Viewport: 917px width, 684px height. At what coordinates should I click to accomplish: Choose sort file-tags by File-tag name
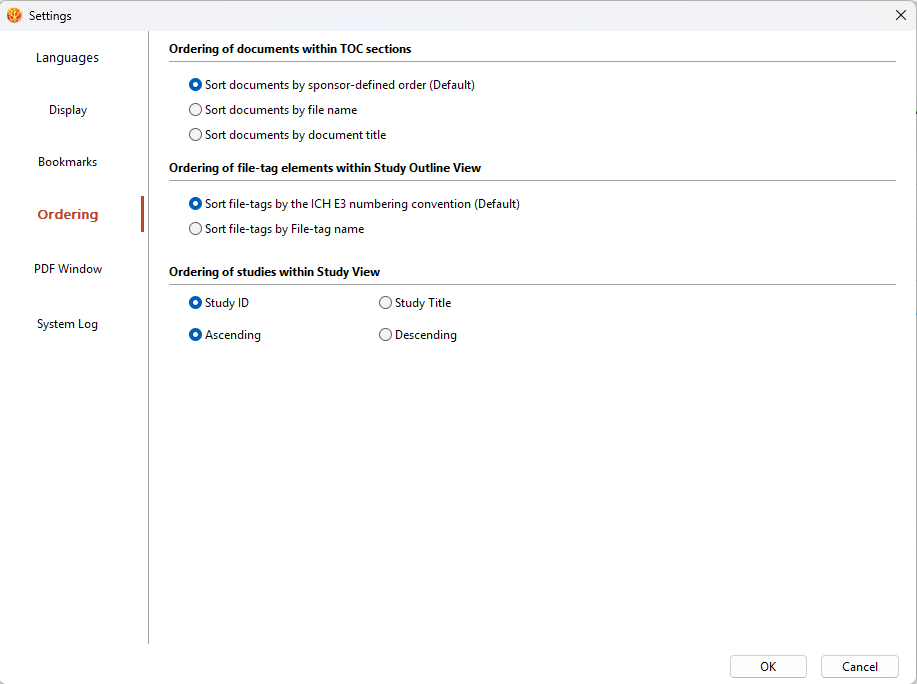(x=277, y=229)
